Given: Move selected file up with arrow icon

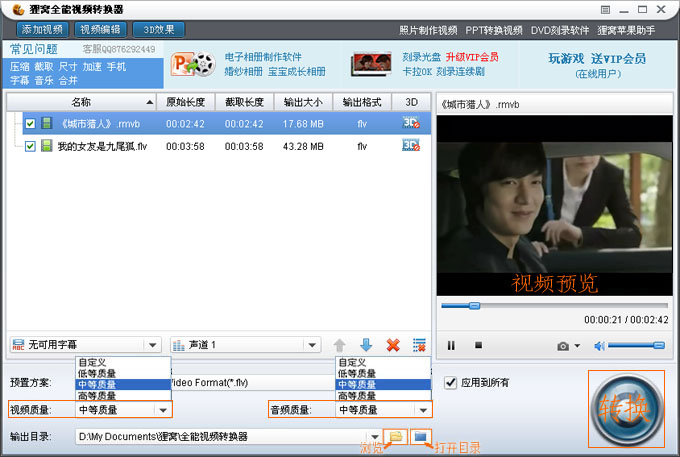Looking at the screenshot, I should click(340, 345).
